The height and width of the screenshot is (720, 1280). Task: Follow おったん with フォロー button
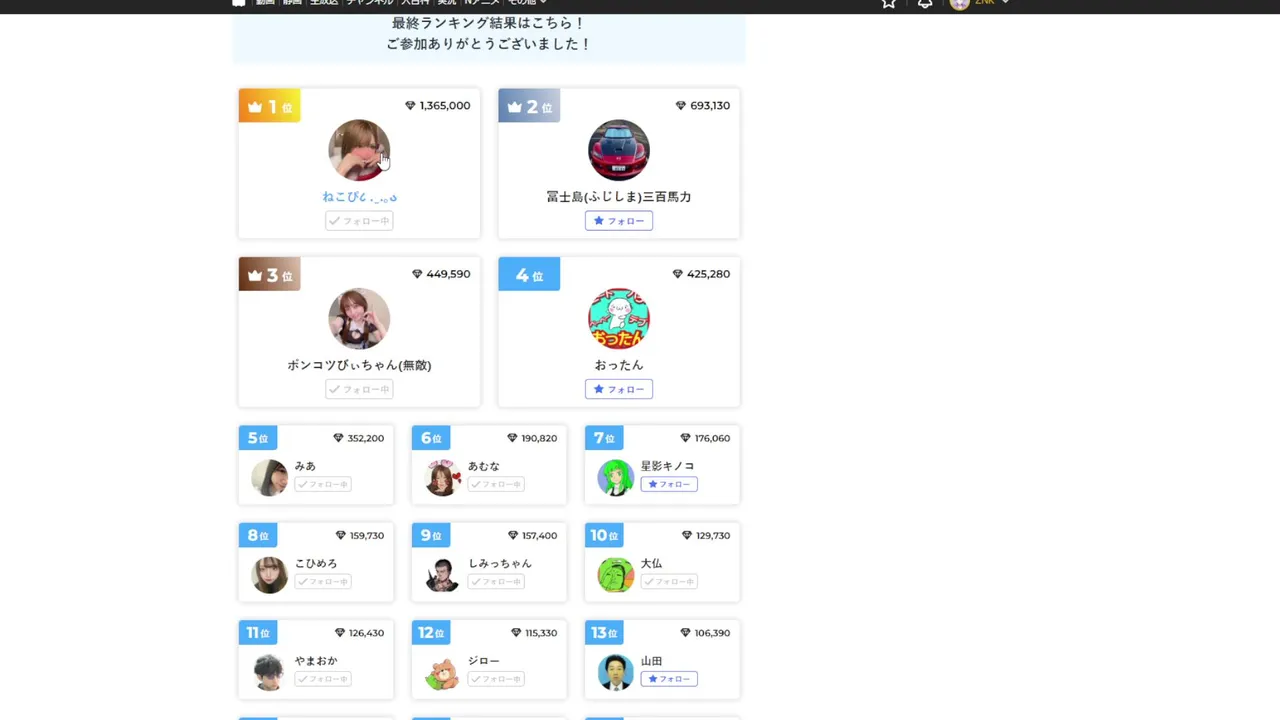pos(619,389)
